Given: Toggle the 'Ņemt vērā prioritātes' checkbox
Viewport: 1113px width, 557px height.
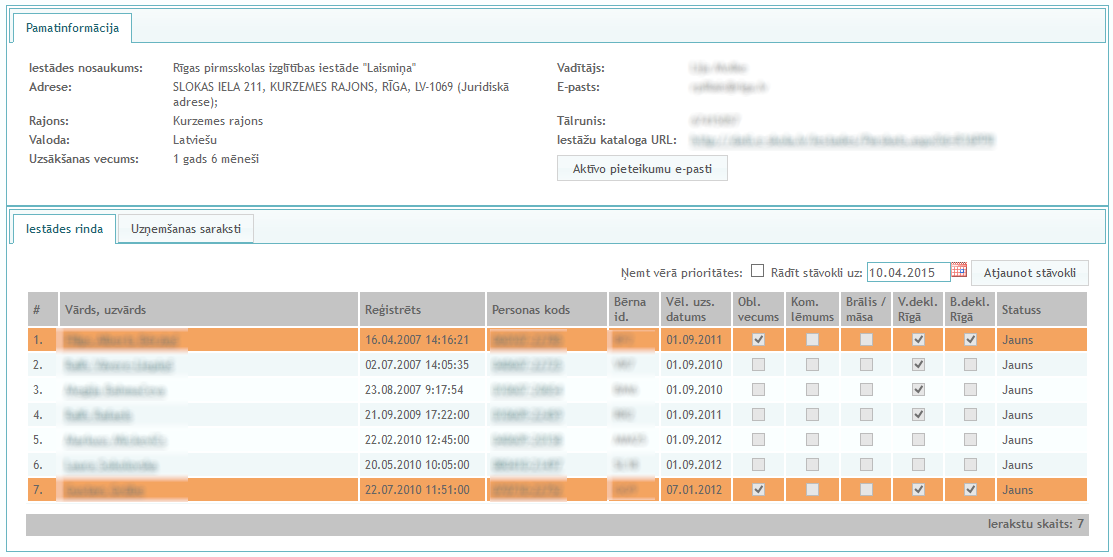Looking at the screenshot, I should point(757,271).
